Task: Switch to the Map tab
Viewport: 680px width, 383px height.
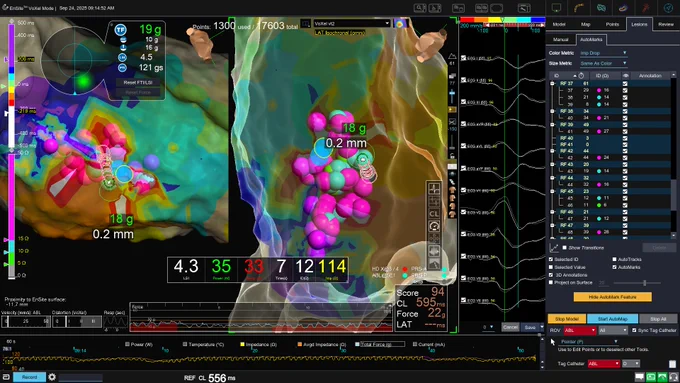Action: 585,24
